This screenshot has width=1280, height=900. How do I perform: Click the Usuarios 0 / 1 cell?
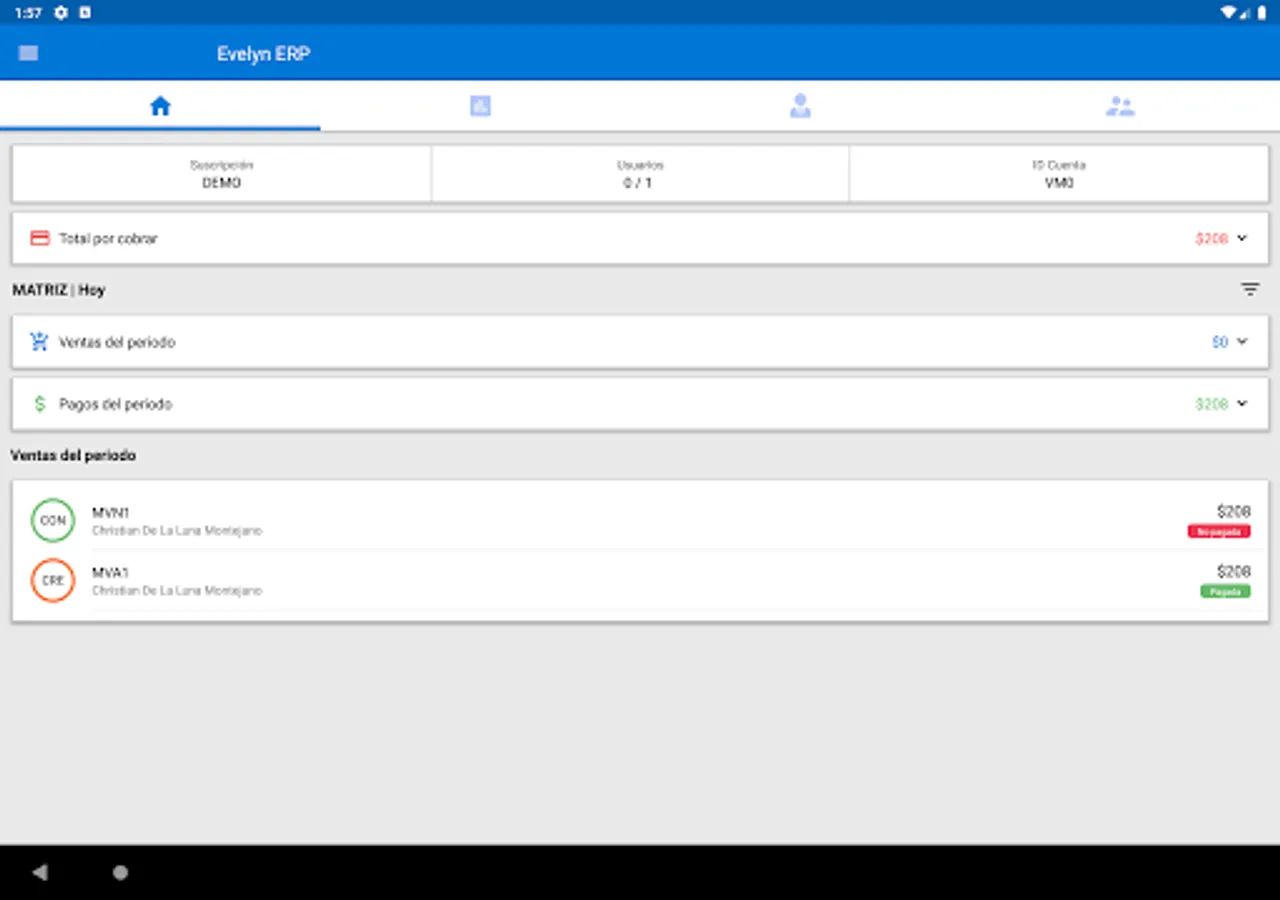click(640, 174)
